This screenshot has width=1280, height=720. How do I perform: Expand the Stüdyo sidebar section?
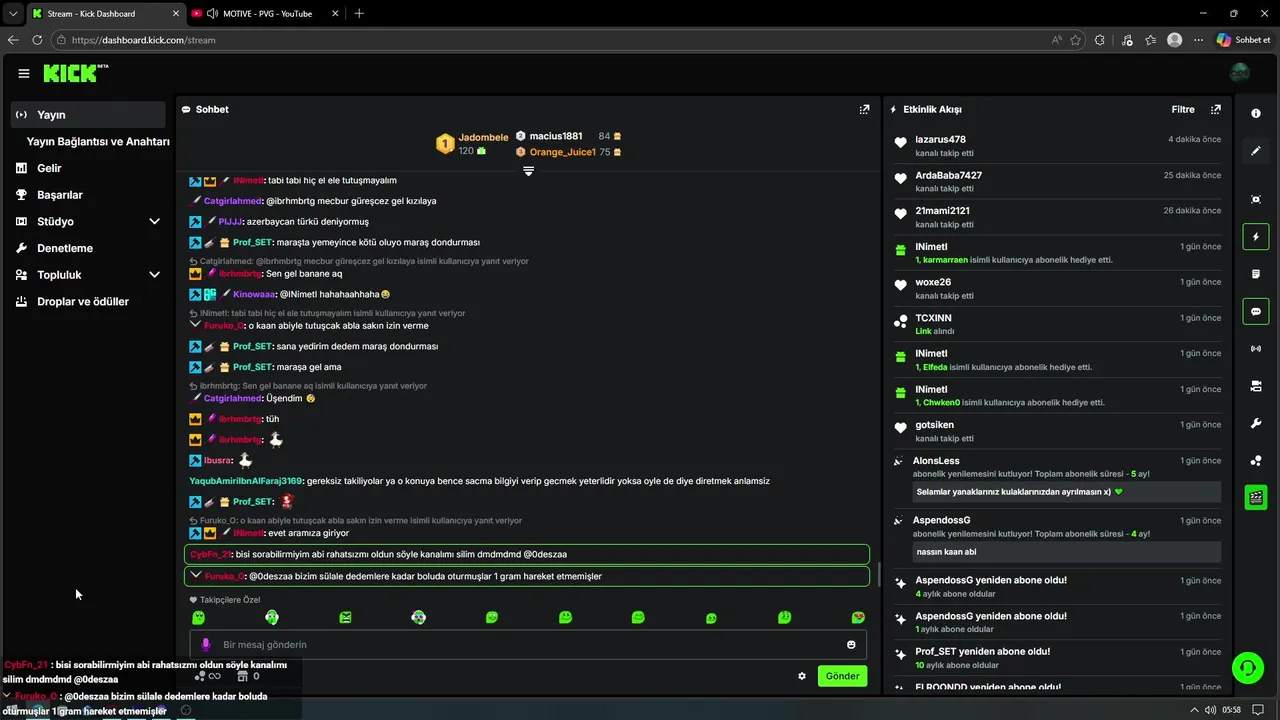coord(154,221)
